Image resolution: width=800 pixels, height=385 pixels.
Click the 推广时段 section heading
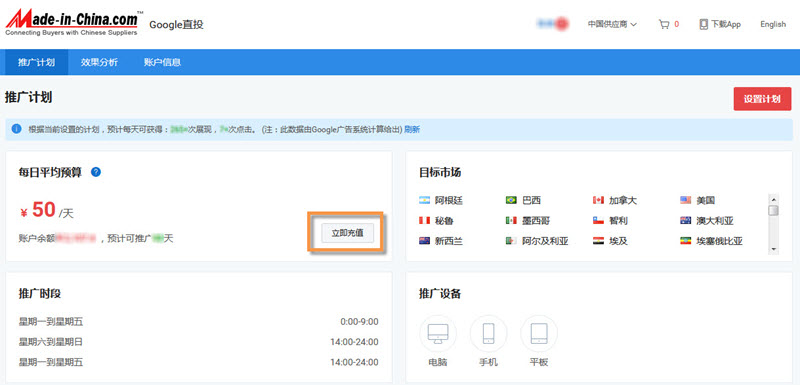(x=40, y=293)
